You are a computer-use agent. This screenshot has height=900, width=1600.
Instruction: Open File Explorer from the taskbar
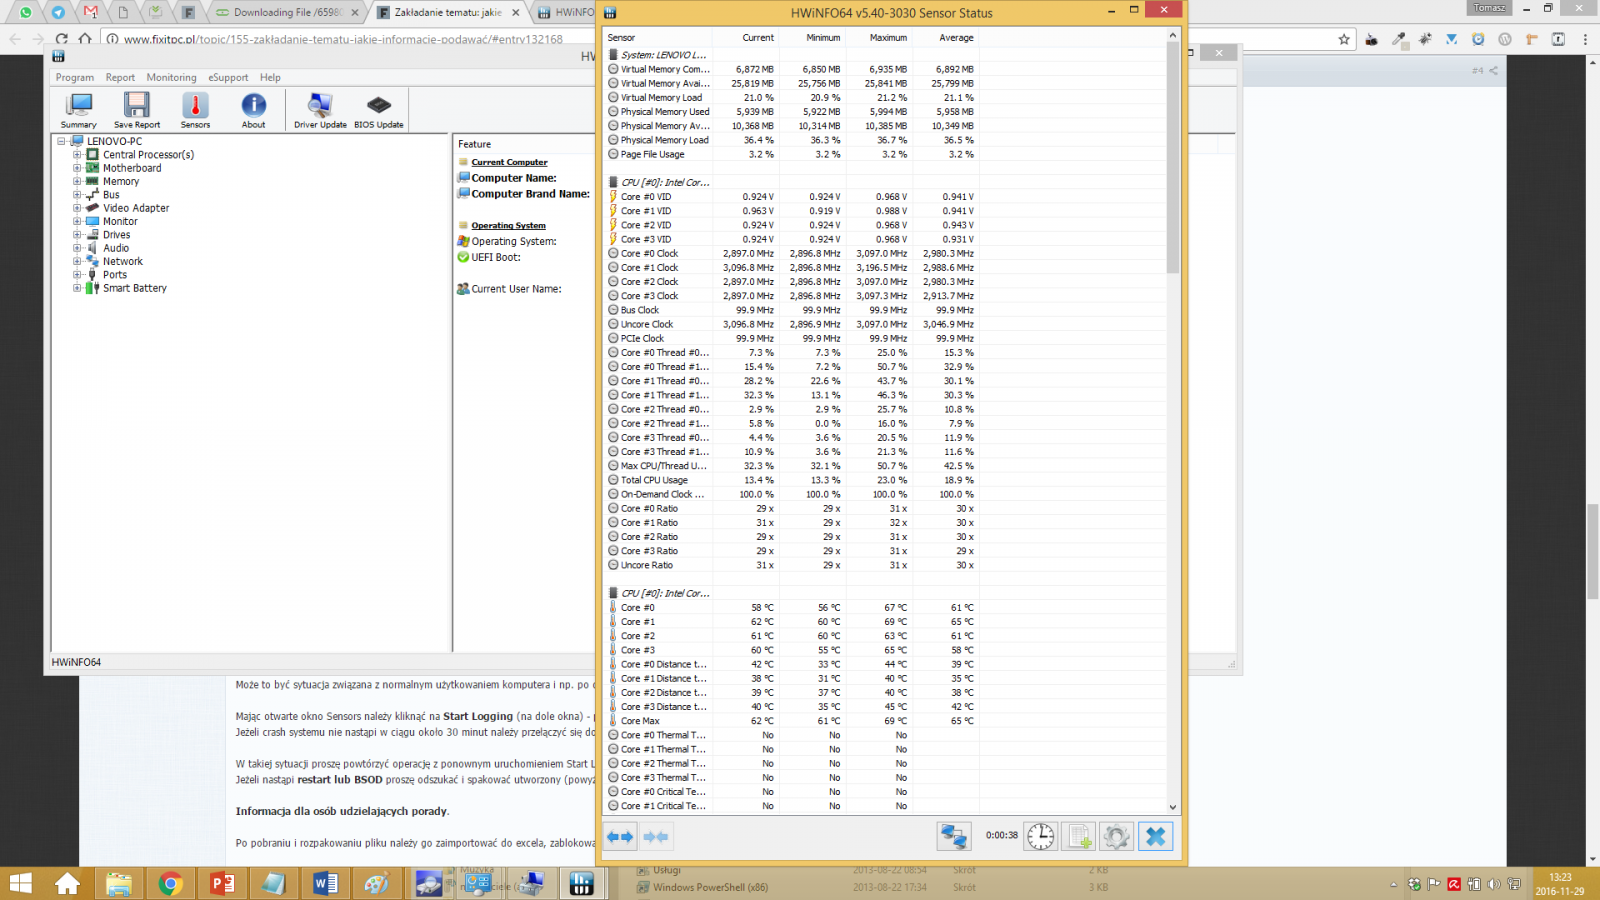coord(118,884)
